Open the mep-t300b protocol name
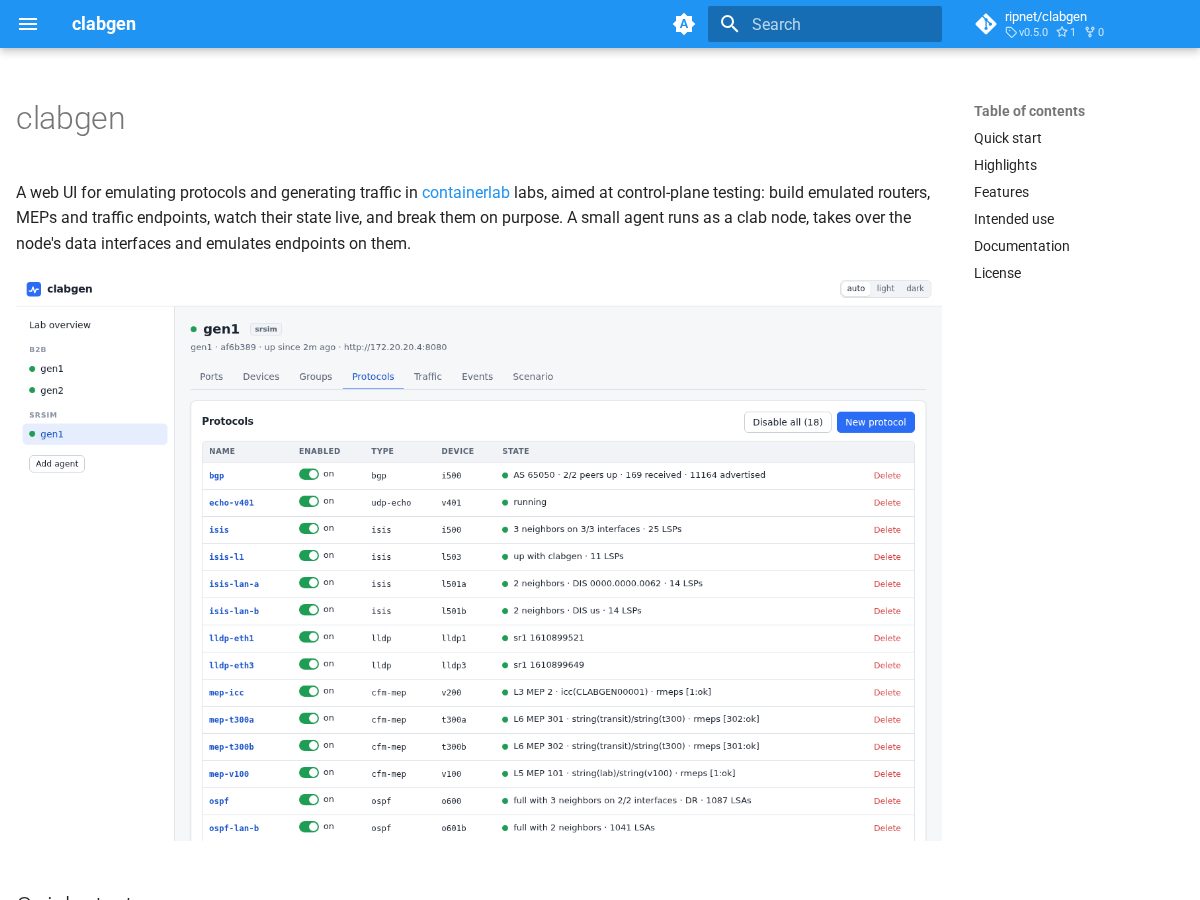 pos(231,746)
